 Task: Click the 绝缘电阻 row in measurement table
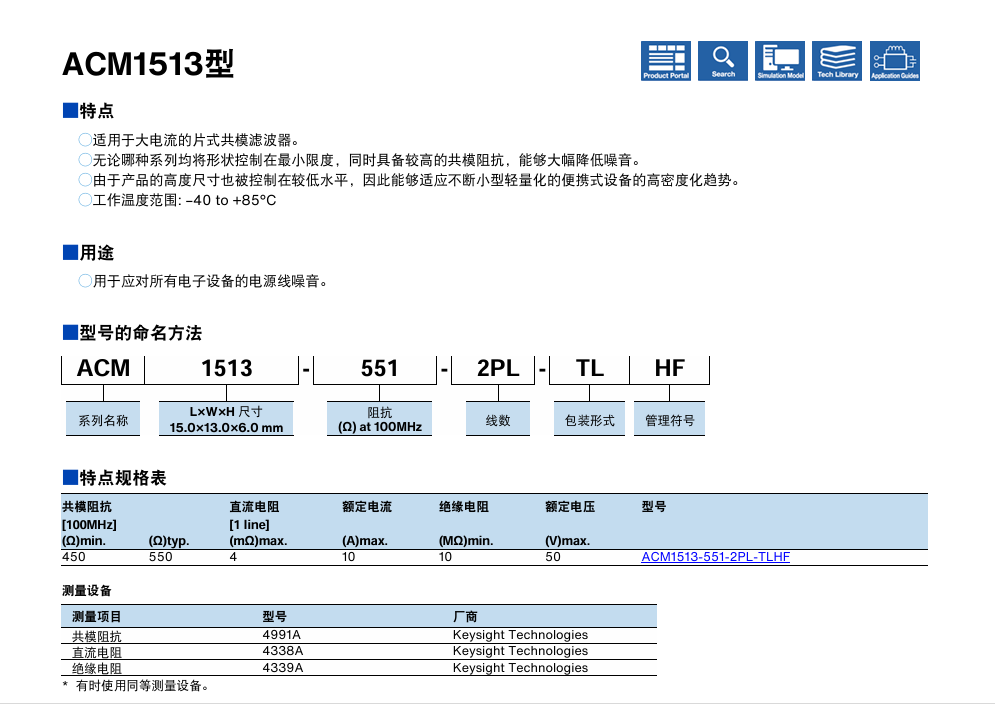point(359,668)
